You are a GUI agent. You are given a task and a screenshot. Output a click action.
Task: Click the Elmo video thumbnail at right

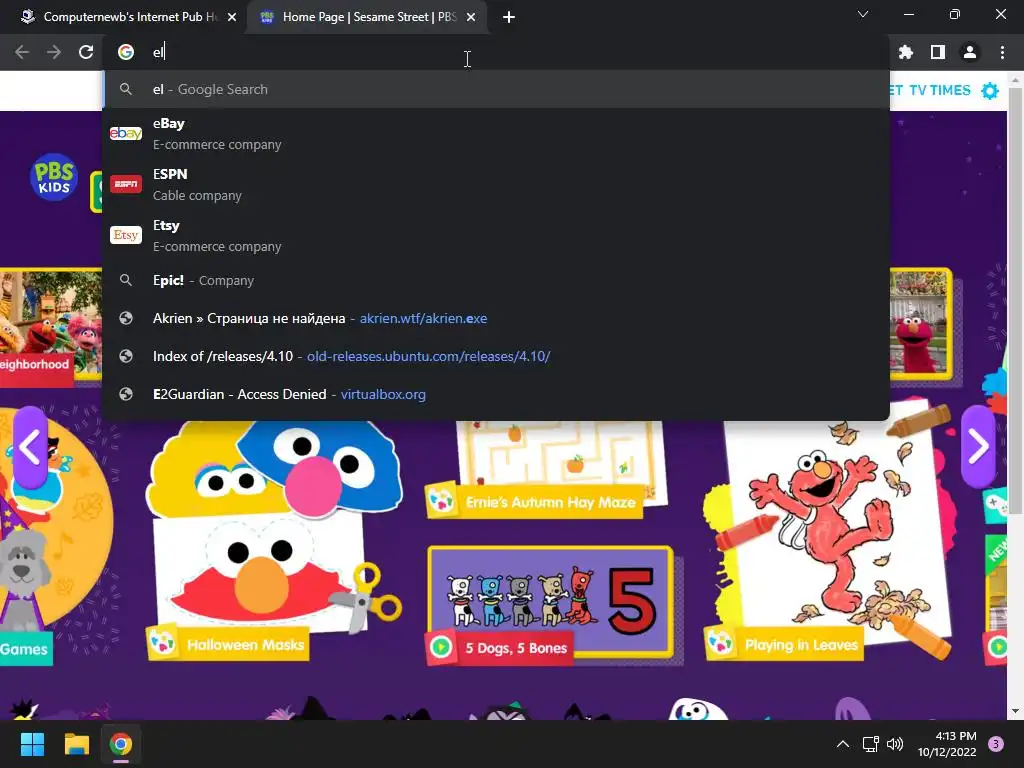click(x=921, y=323)
